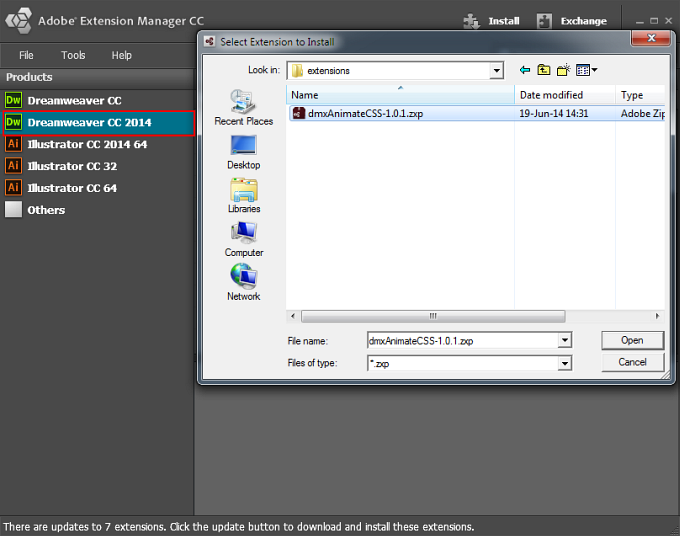Screen dimensions: 680x536
Task: Open the Tools menu
Action: (73, 55)
